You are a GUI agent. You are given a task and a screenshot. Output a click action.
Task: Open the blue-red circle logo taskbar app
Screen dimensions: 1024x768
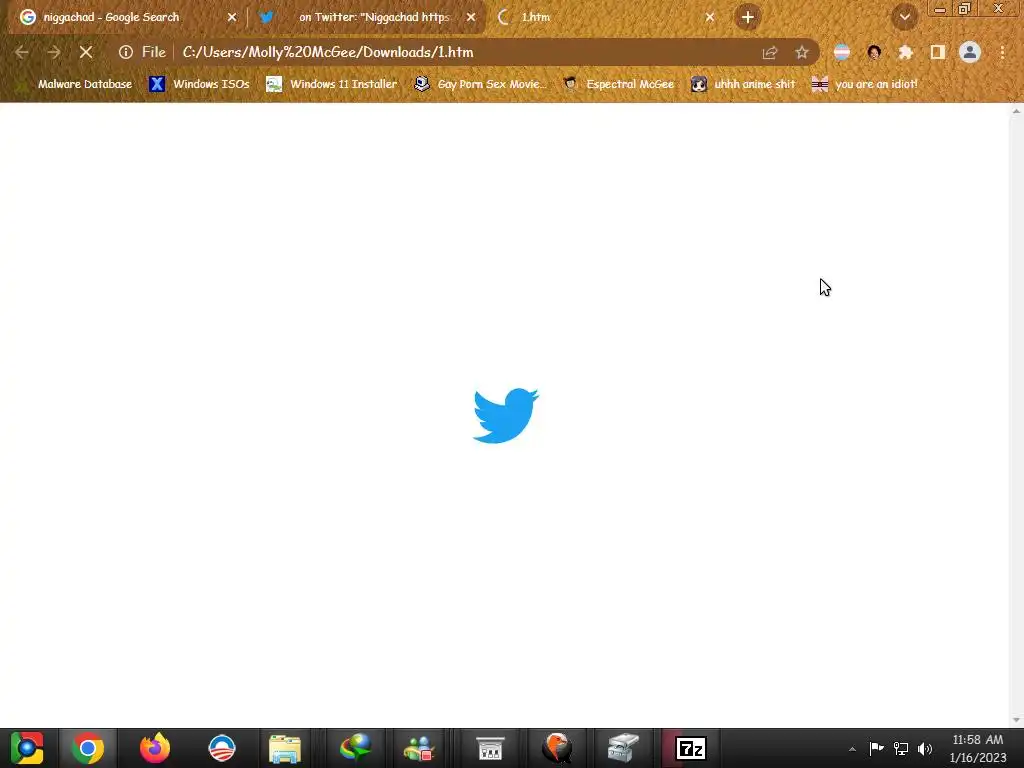[222, 748]
